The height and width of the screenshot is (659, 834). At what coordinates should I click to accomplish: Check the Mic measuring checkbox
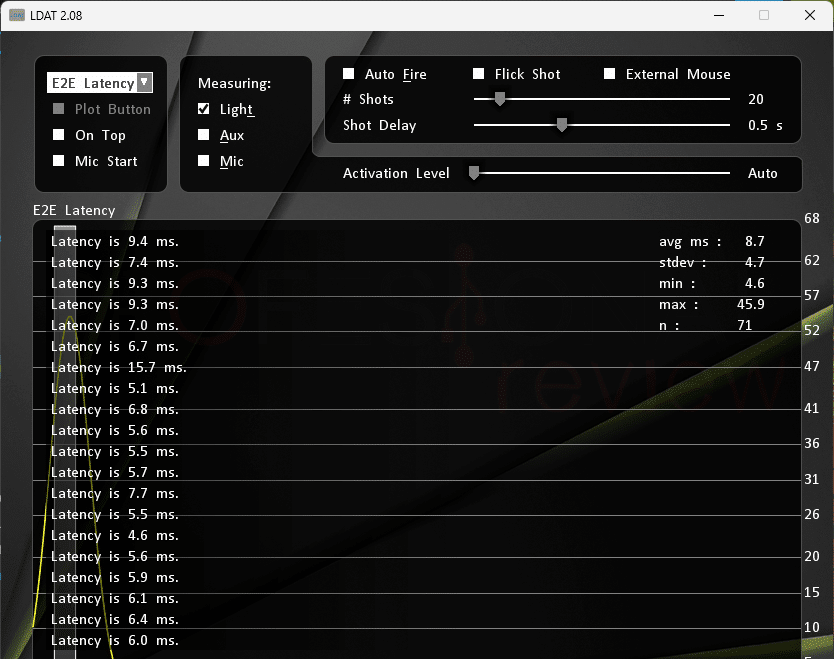tap(203, 161)
